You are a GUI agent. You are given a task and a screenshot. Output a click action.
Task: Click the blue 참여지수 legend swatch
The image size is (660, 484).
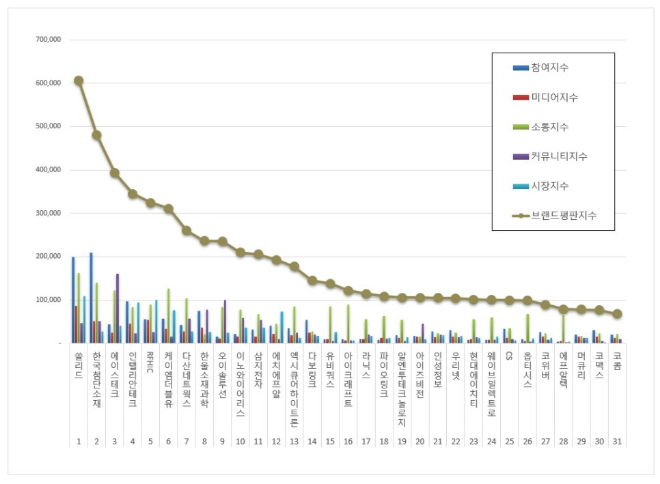[520, 68]
